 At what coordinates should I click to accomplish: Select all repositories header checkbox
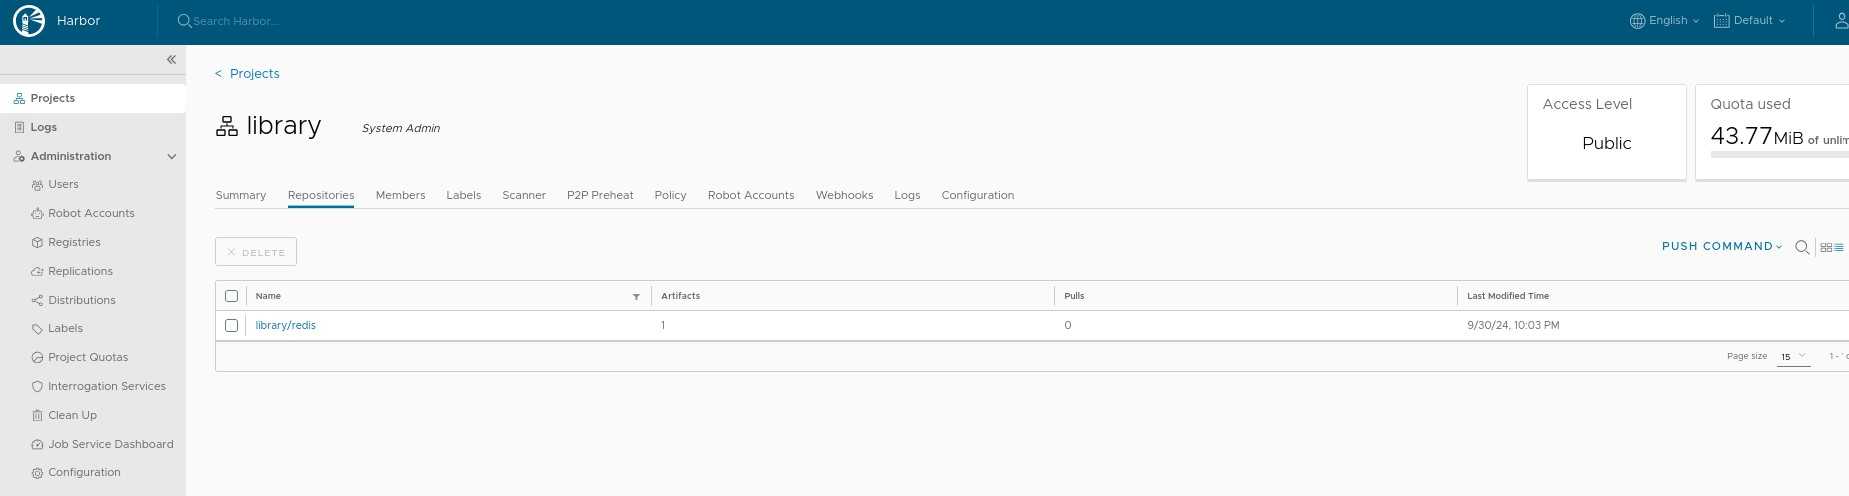(x=232, y=296)
